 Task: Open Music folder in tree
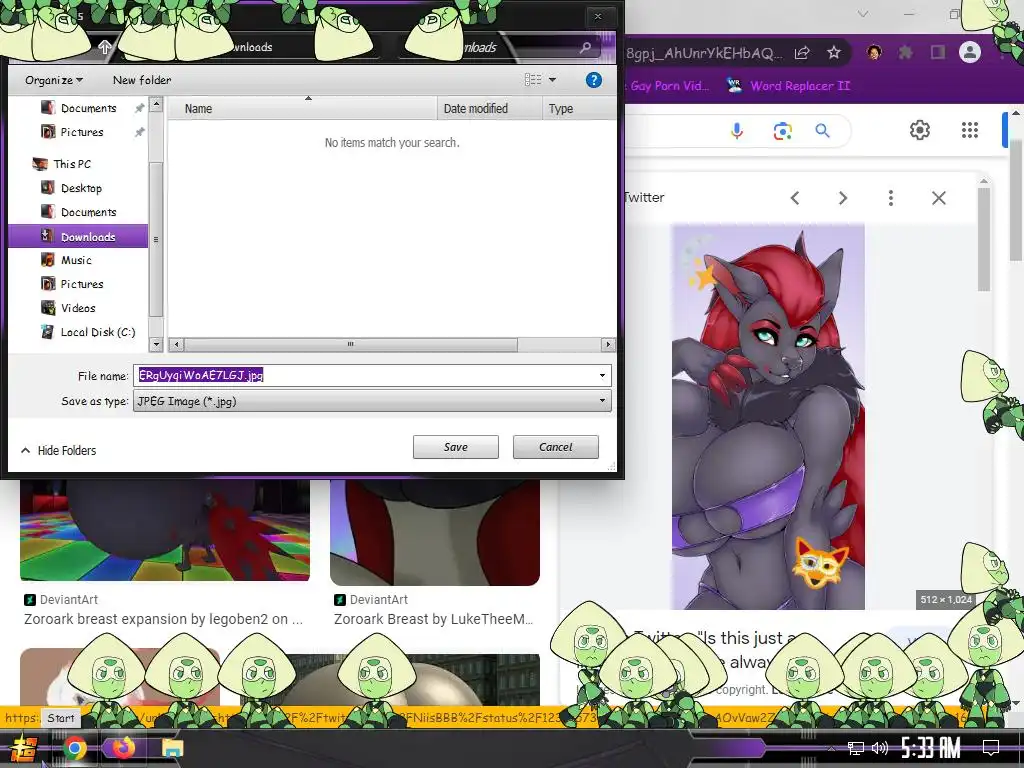(76, 260)
